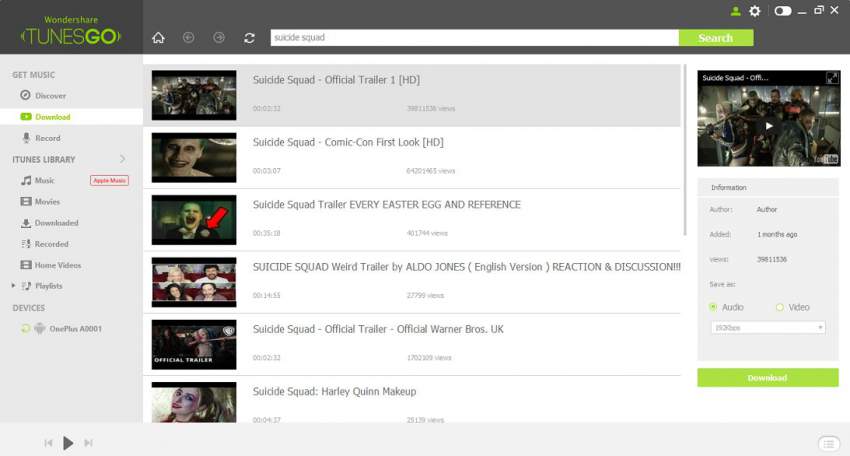Click the Movies film icon
This screenshot has height=456, width=850.
26,201
